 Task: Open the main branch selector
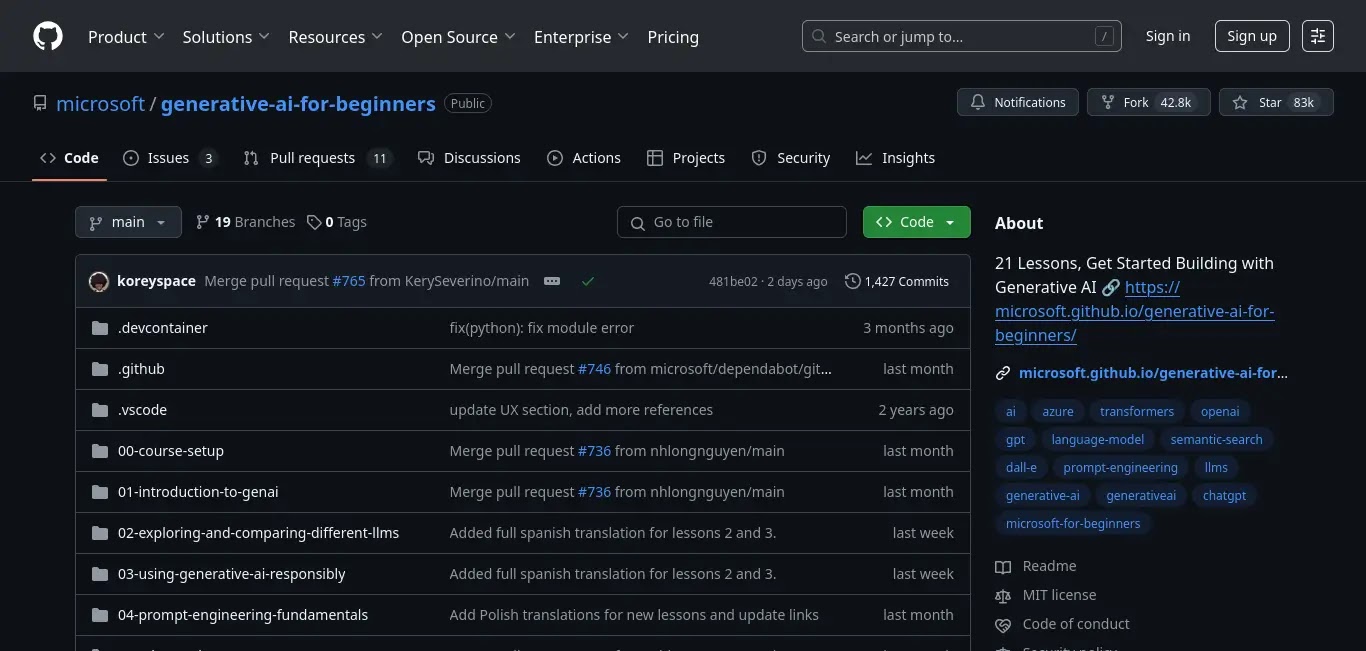(x=128, y=222)
